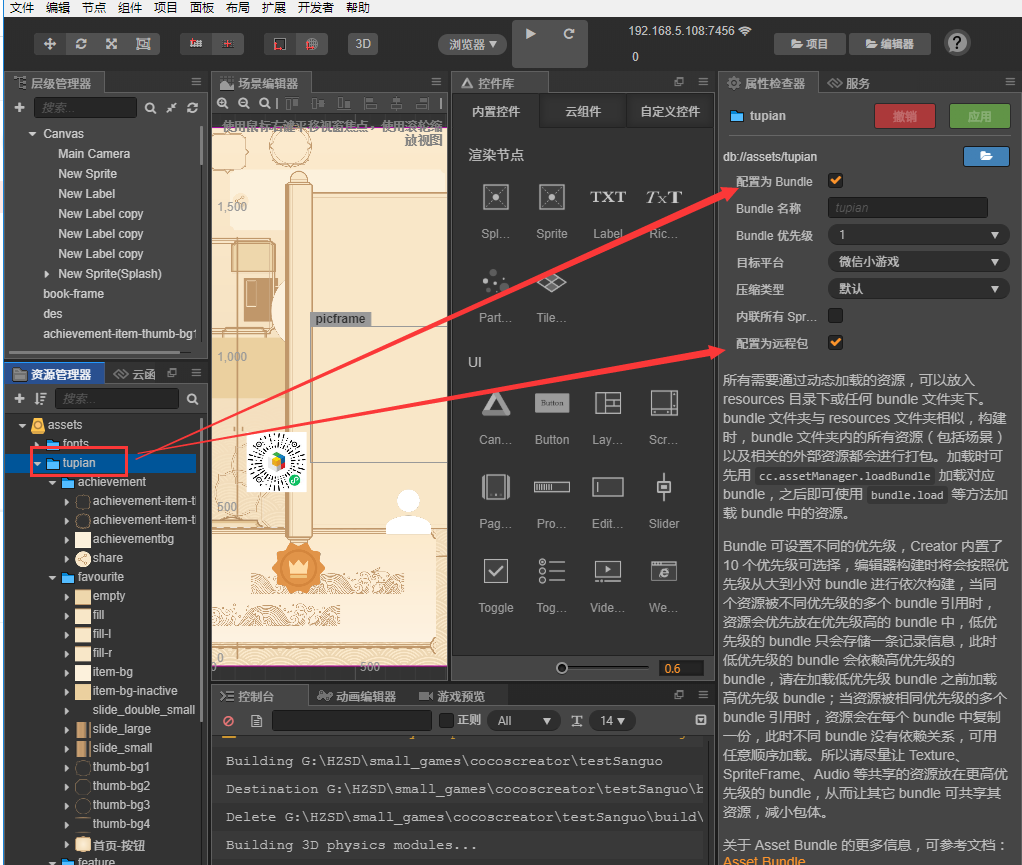Viewport: 1022px width, 865px height.
Task: Add node with hierarchy plus icon
Action: (20, 108)
